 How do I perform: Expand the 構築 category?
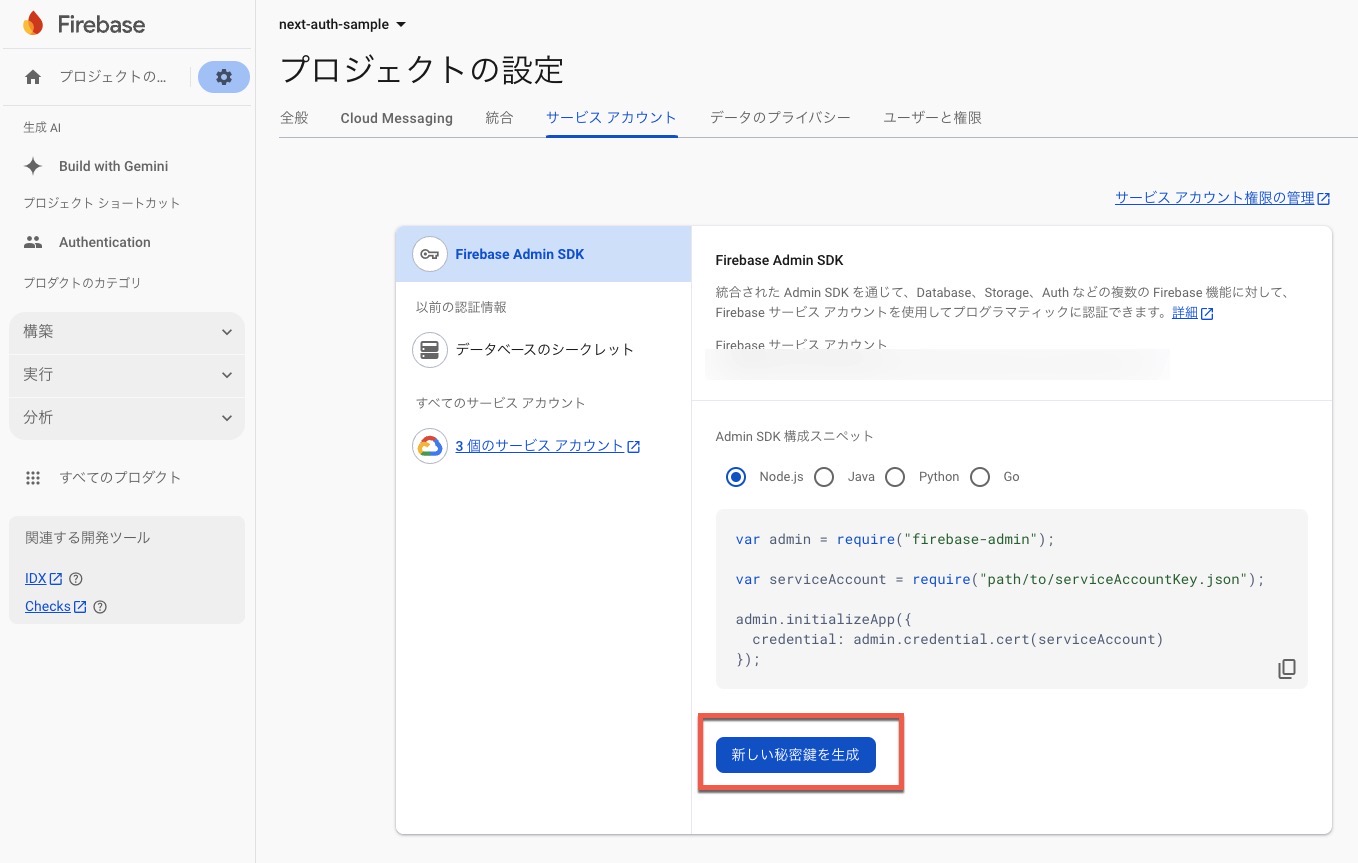[x=127, y=332]
